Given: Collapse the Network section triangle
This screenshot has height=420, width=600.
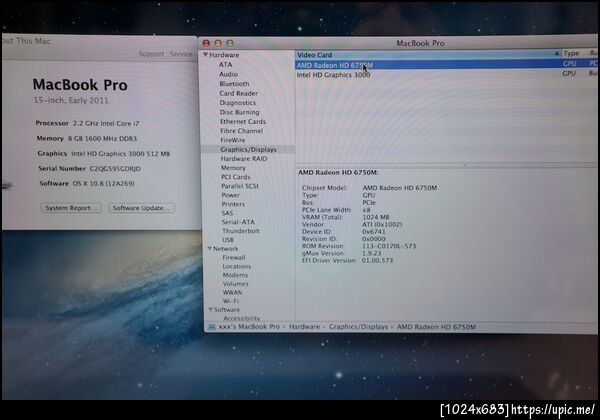Looking at the screenshot, I should 210,249.
